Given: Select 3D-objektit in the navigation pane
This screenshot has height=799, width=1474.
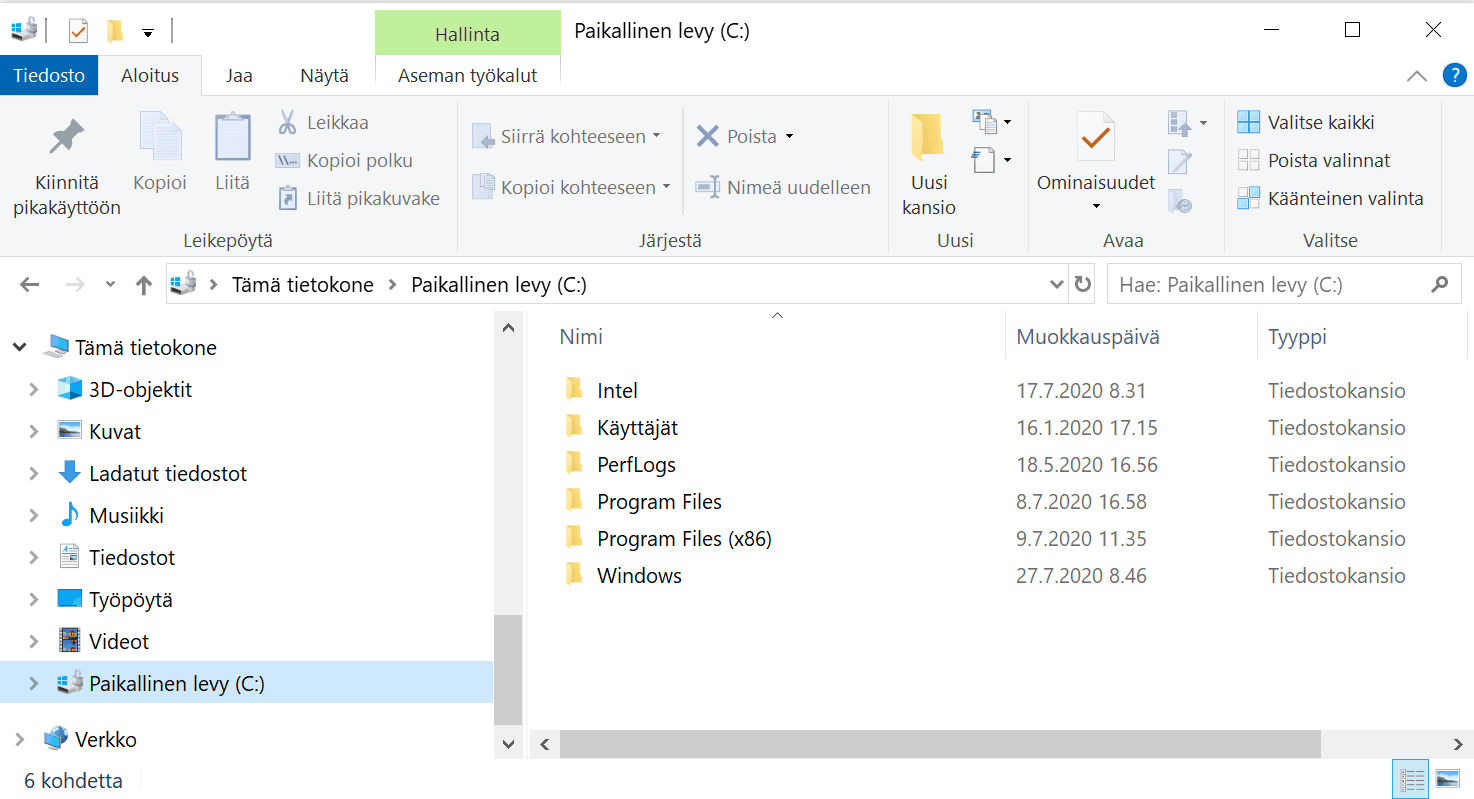Looking at the screenshot, I should (140, 390).
